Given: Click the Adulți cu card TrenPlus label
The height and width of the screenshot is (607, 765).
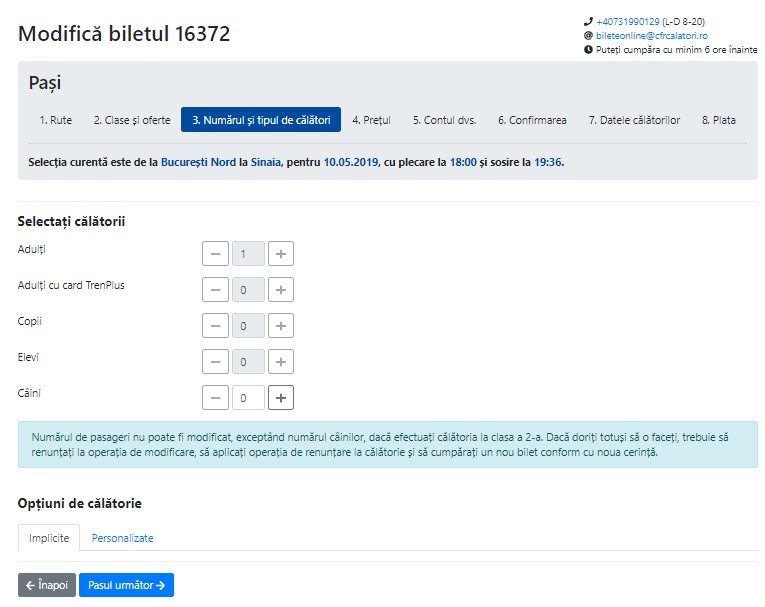Looking at the screenshot, I should 71,285.
